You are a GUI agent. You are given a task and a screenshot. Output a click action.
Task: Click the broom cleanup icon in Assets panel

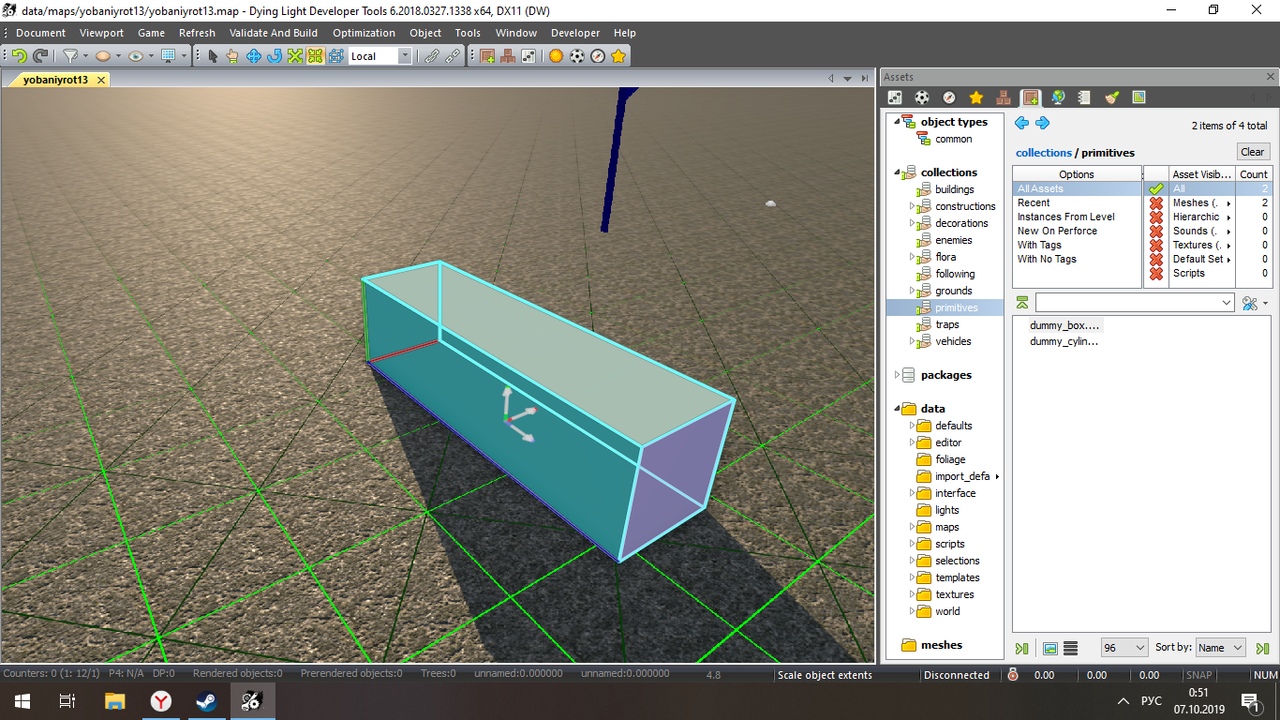point(1111,97)
